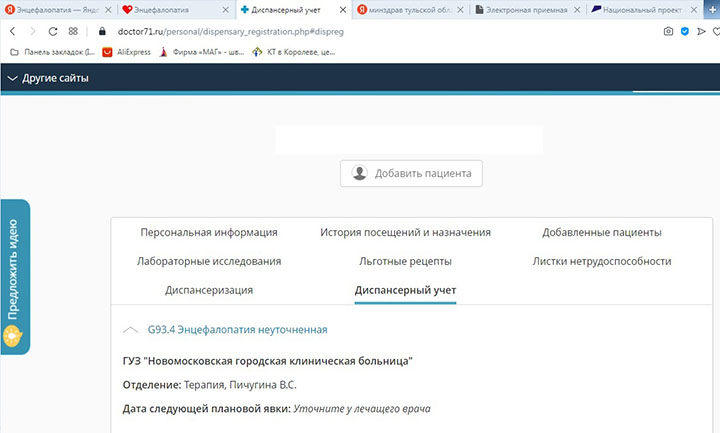Reload the page with the refresh icon
Viewport: 720px width, 433px height.
click(x=51, y=31)
